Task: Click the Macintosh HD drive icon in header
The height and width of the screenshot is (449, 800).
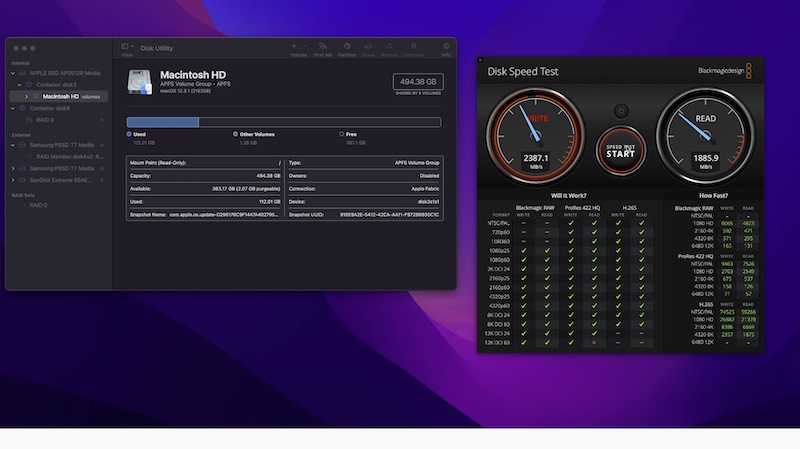Action: coord(139,82)
